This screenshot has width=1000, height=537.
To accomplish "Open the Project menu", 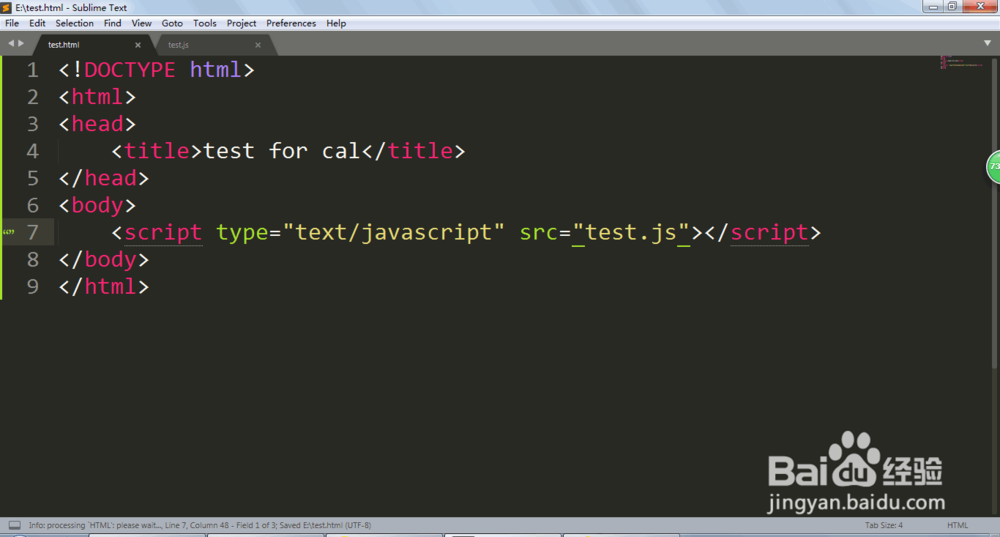I will (x=241, y=23).
